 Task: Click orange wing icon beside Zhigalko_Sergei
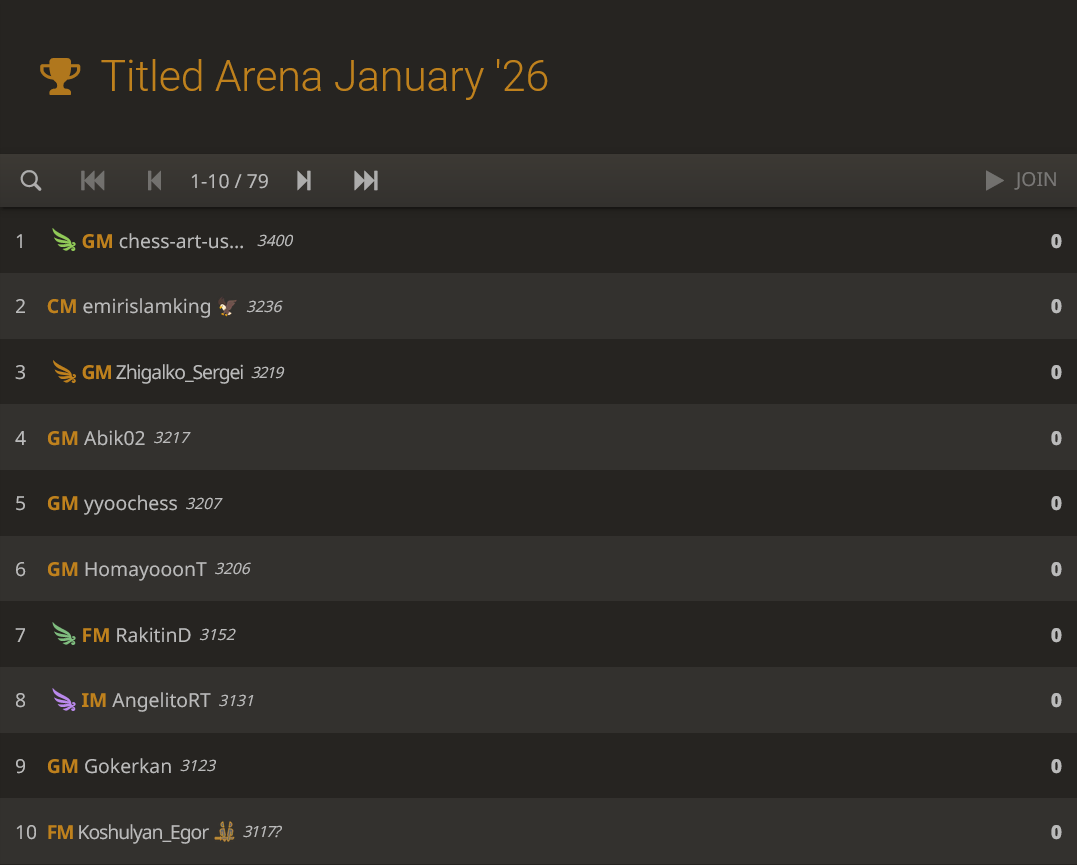64,373
